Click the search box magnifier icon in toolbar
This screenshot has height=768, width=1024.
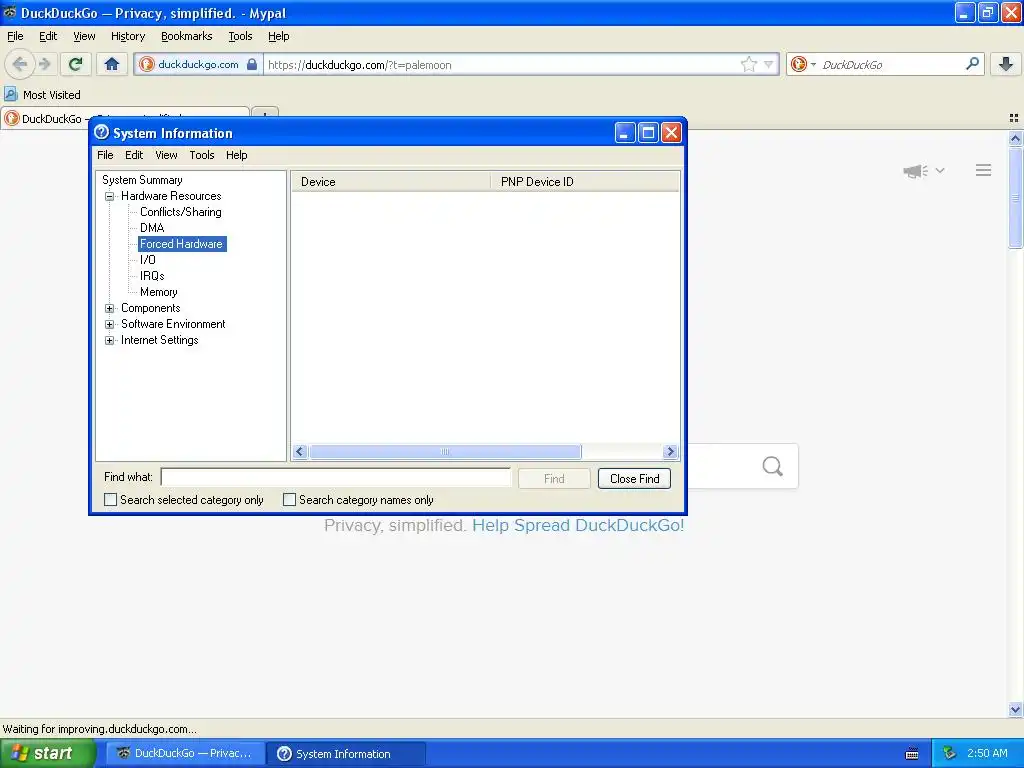pos(972,64)
